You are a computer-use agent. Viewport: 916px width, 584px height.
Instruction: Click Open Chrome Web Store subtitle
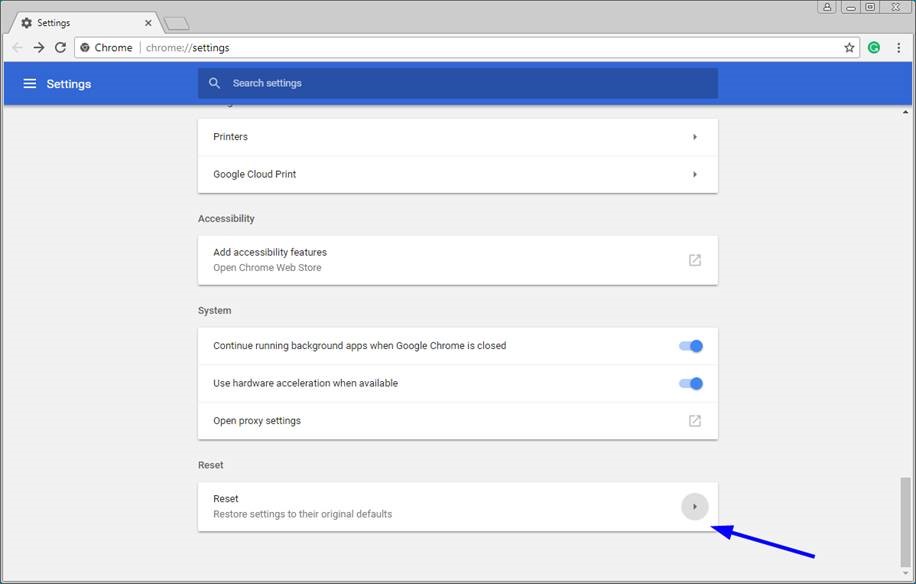267,267
